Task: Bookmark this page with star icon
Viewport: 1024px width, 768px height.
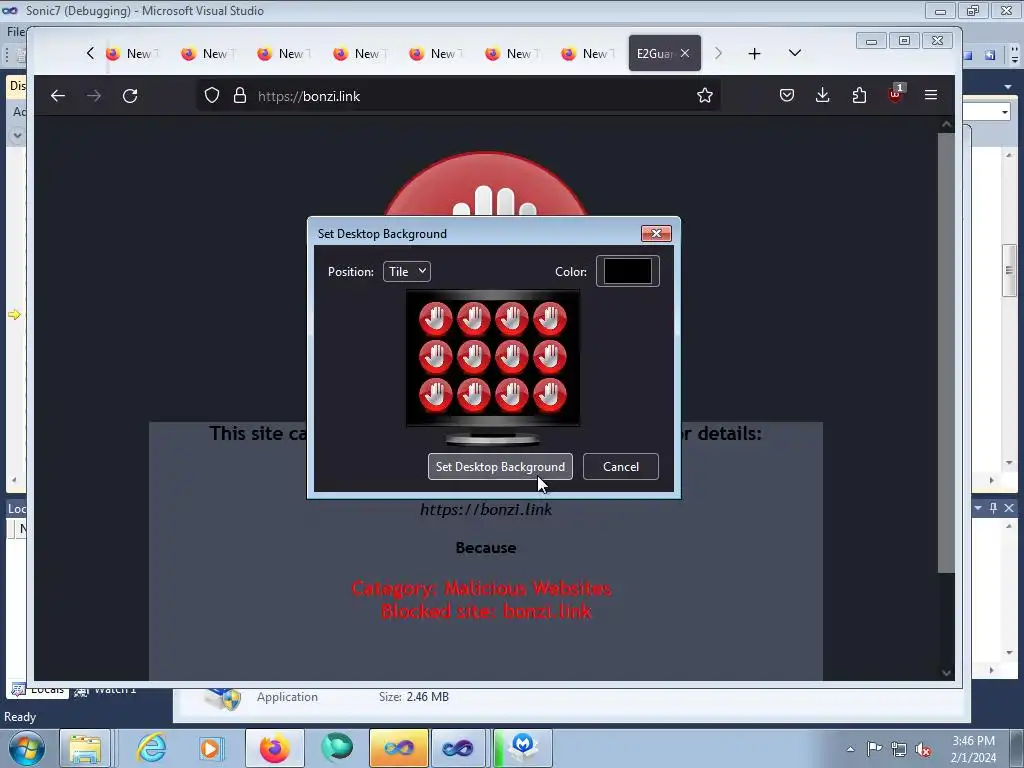Action: pyautogui.click(x=705, y=95)
